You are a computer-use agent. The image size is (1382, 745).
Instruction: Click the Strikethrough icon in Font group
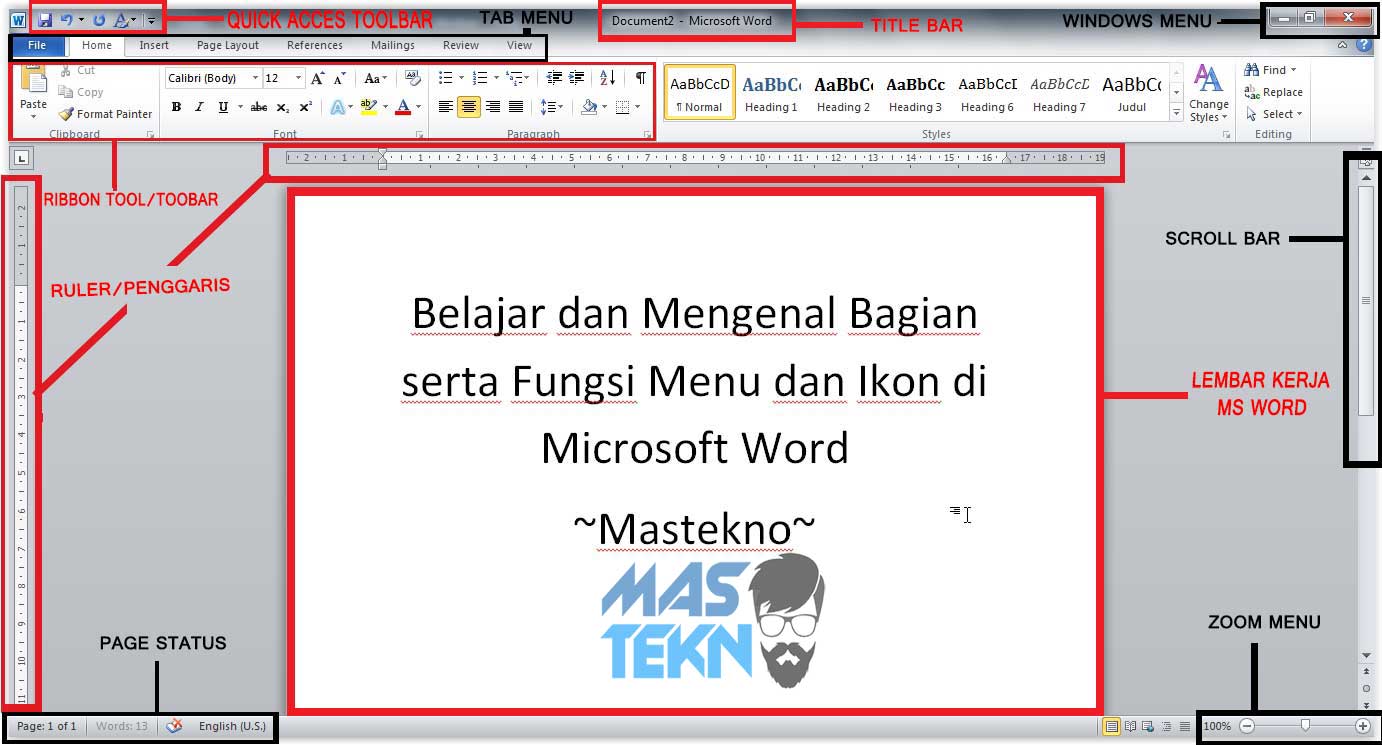coord(259,106)
